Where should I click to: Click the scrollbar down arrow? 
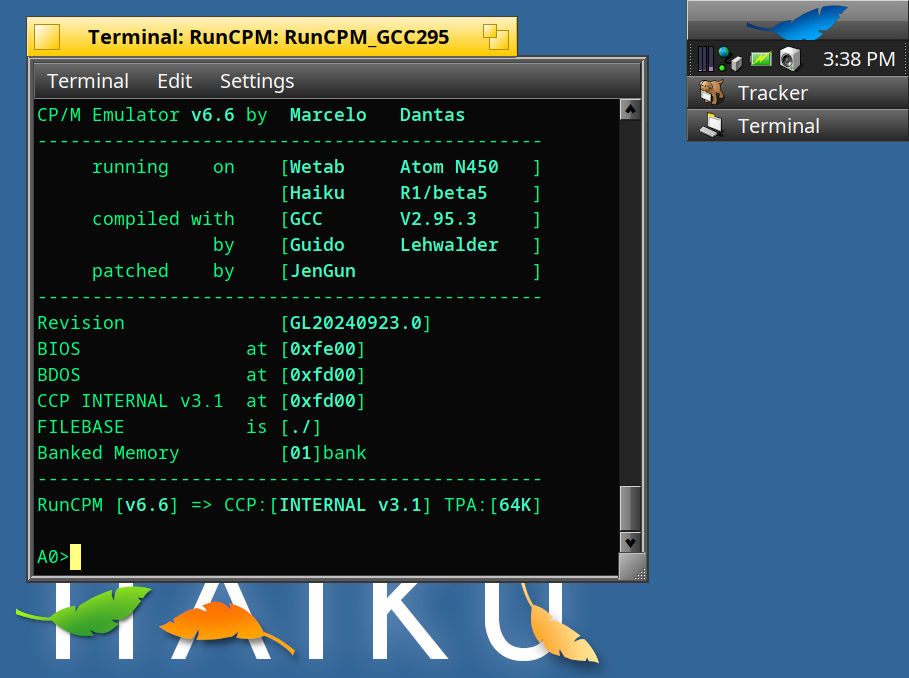tap(630, 543)
